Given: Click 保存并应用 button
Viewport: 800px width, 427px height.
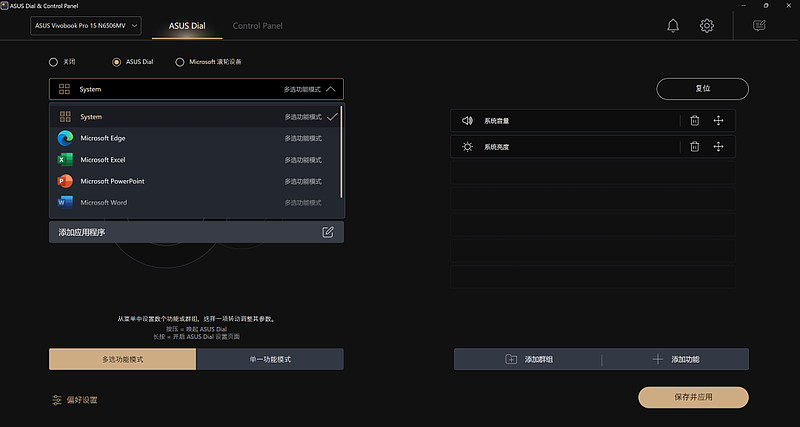Looking at the screenshot, I should click(x=693, y=397).
